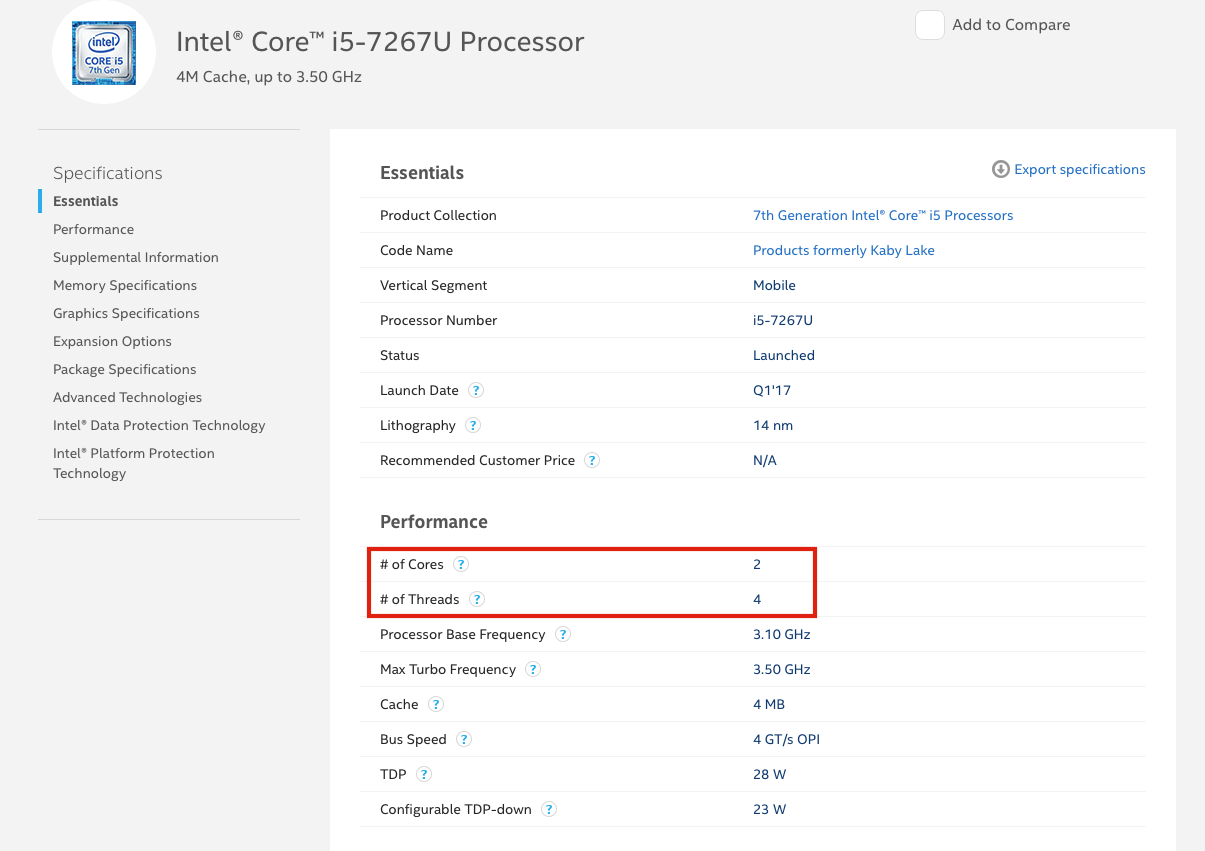Click the Lithography question mark icon
Image resolution: width=1205 pixels, height=851 pixels.
click(x=473, y=425)
